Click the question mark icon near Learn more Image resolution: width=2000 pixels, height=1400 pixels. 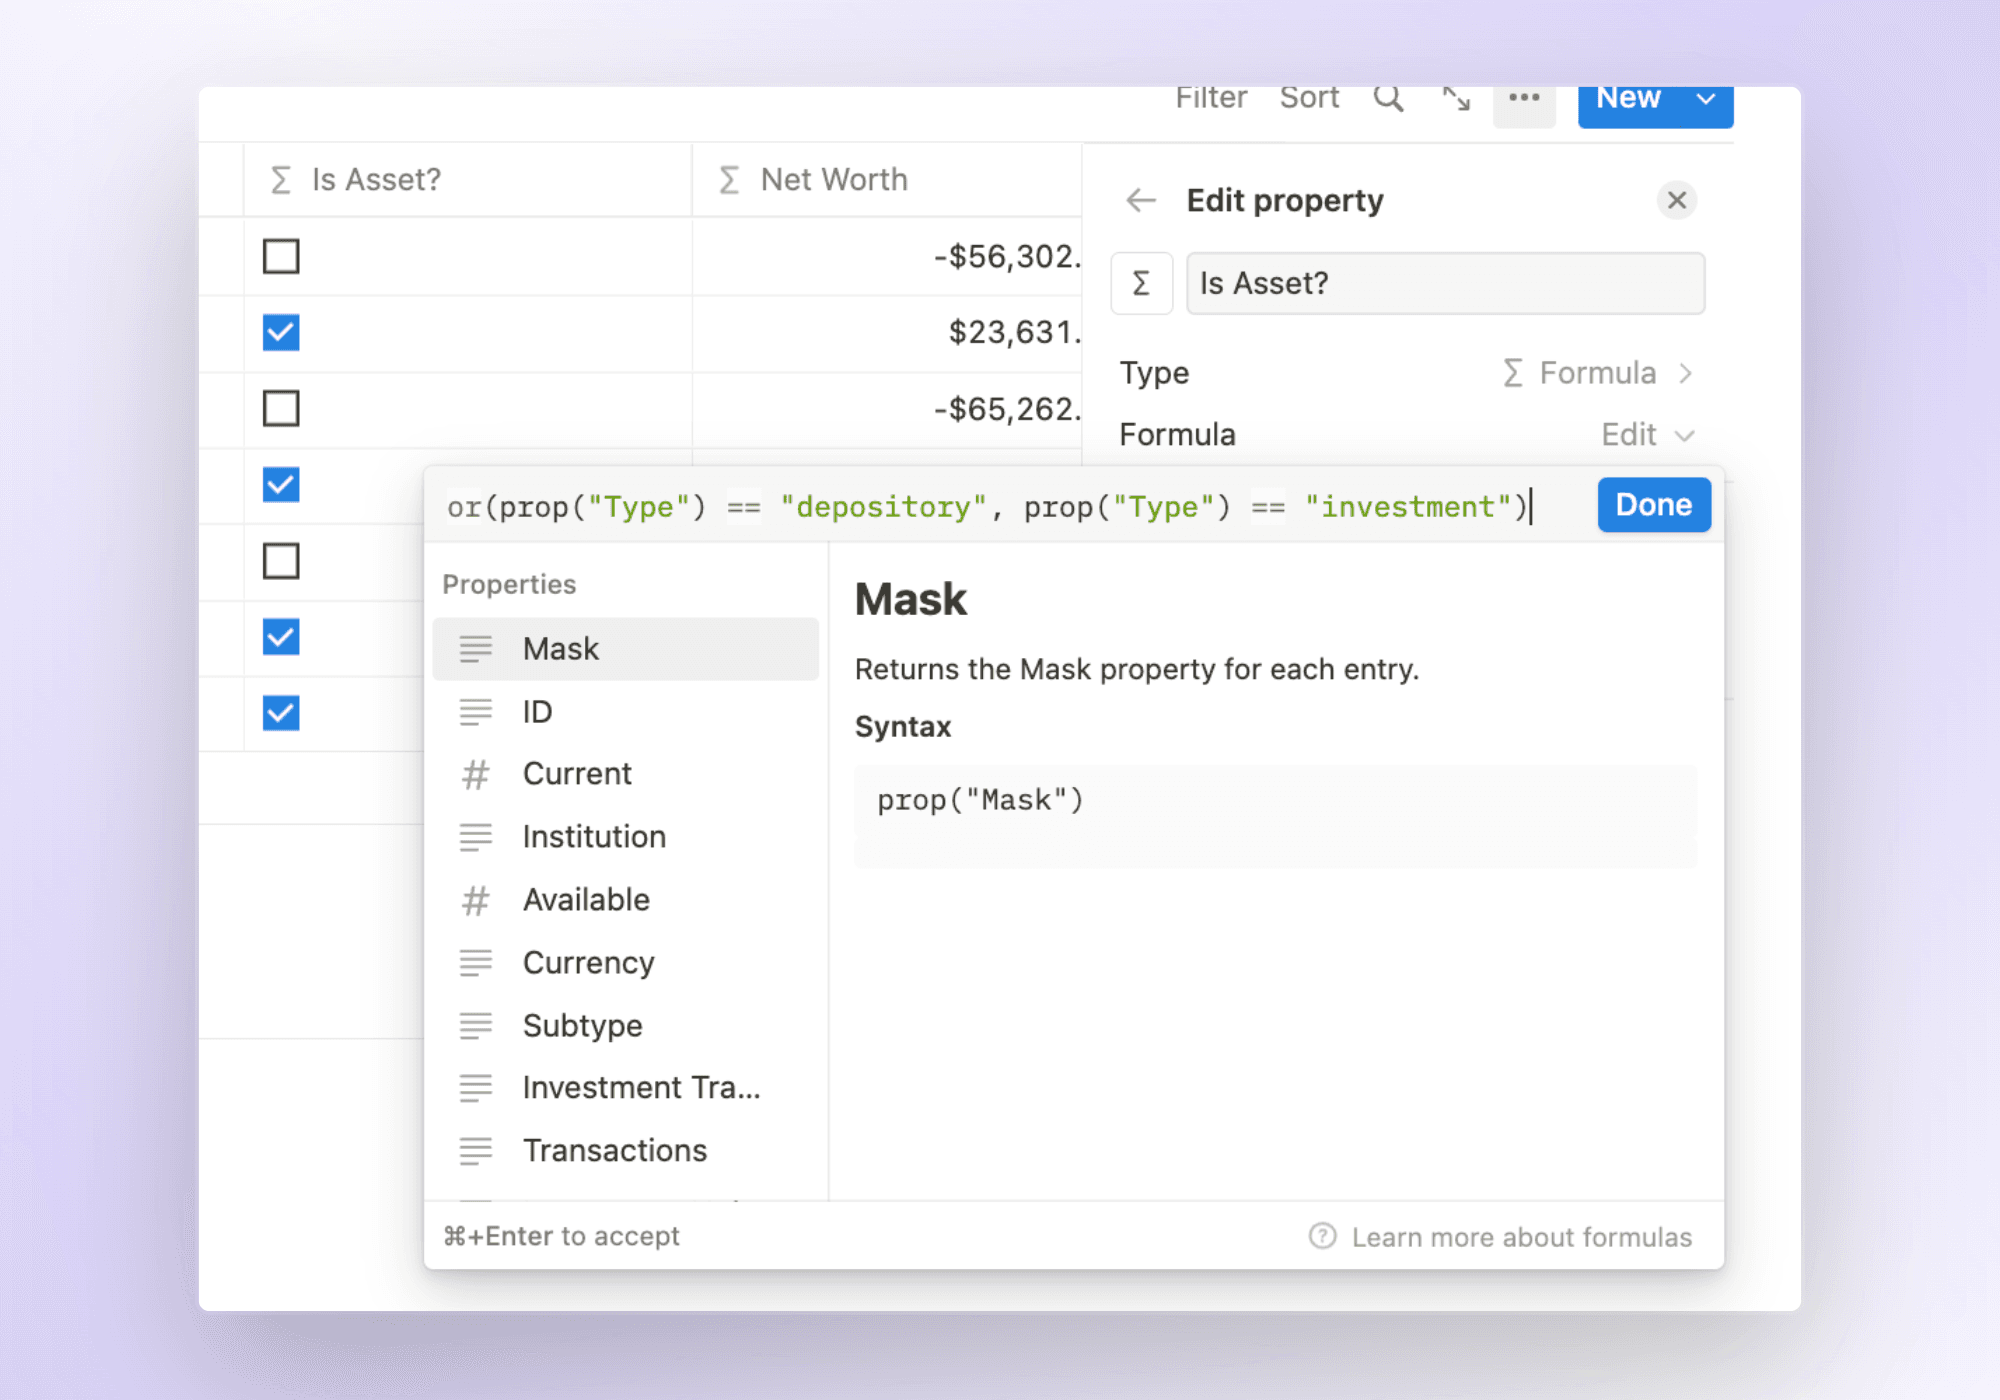pyautogui.click(x=1320, y=1236)
